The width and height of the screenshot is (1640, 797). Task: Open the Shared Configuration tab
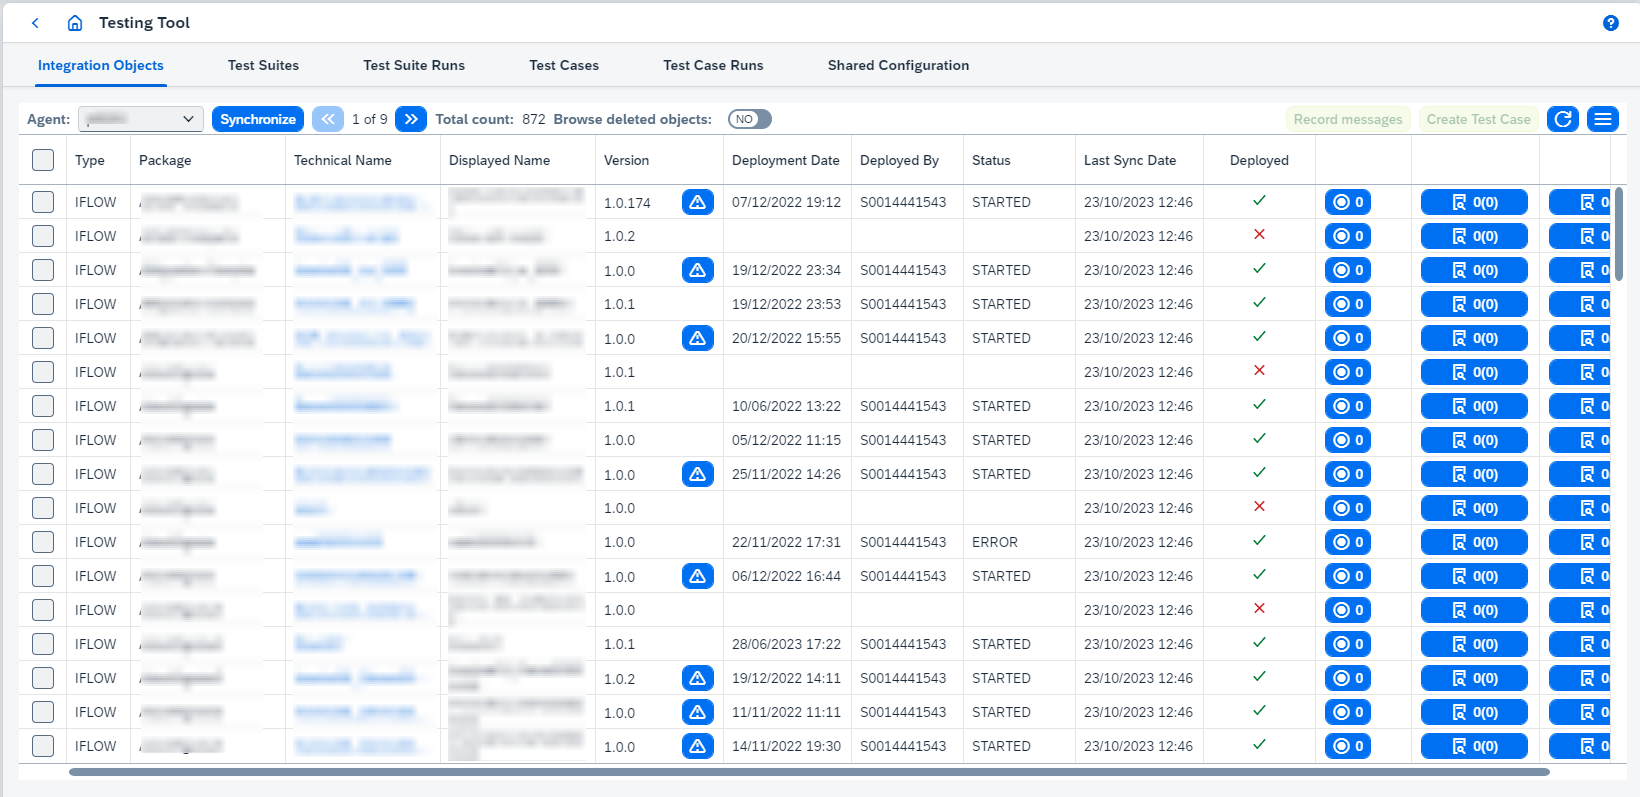point(898,65)
